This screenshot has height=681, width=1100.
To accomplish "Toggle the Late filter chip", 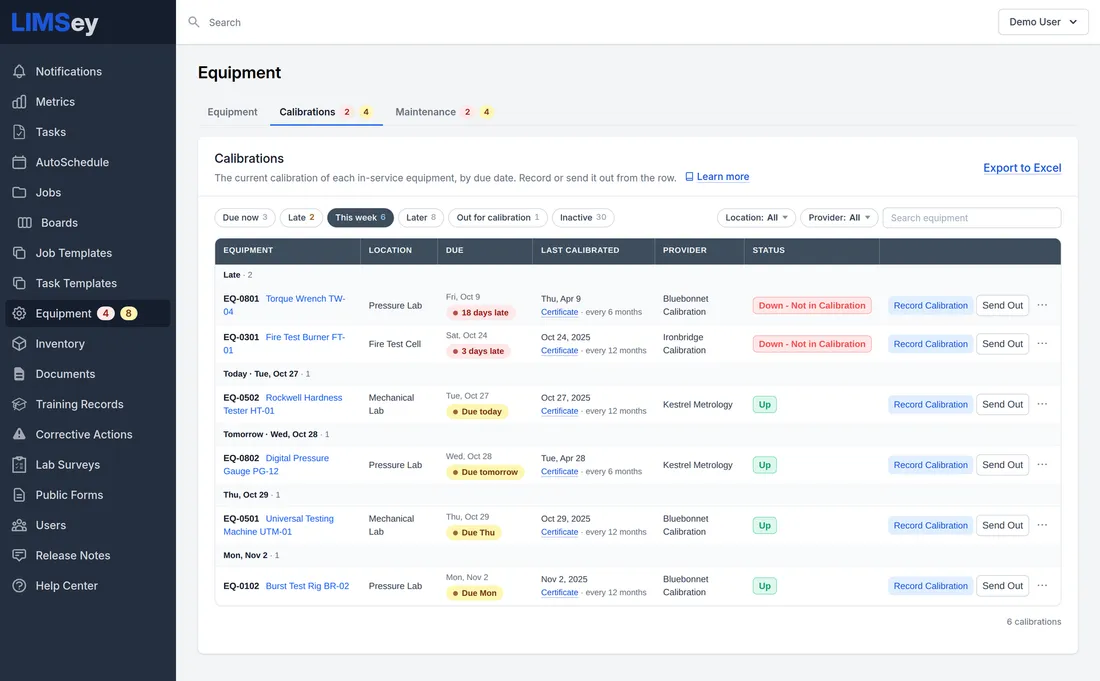I will coord(301,217).
